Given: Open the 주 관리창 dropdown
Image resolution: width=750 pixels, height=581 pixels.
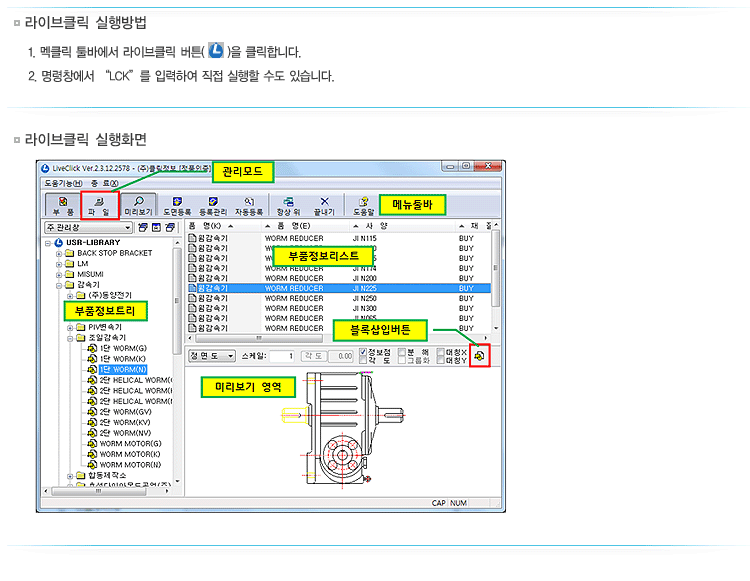Looking at the screenshot, I should point(88,228).
